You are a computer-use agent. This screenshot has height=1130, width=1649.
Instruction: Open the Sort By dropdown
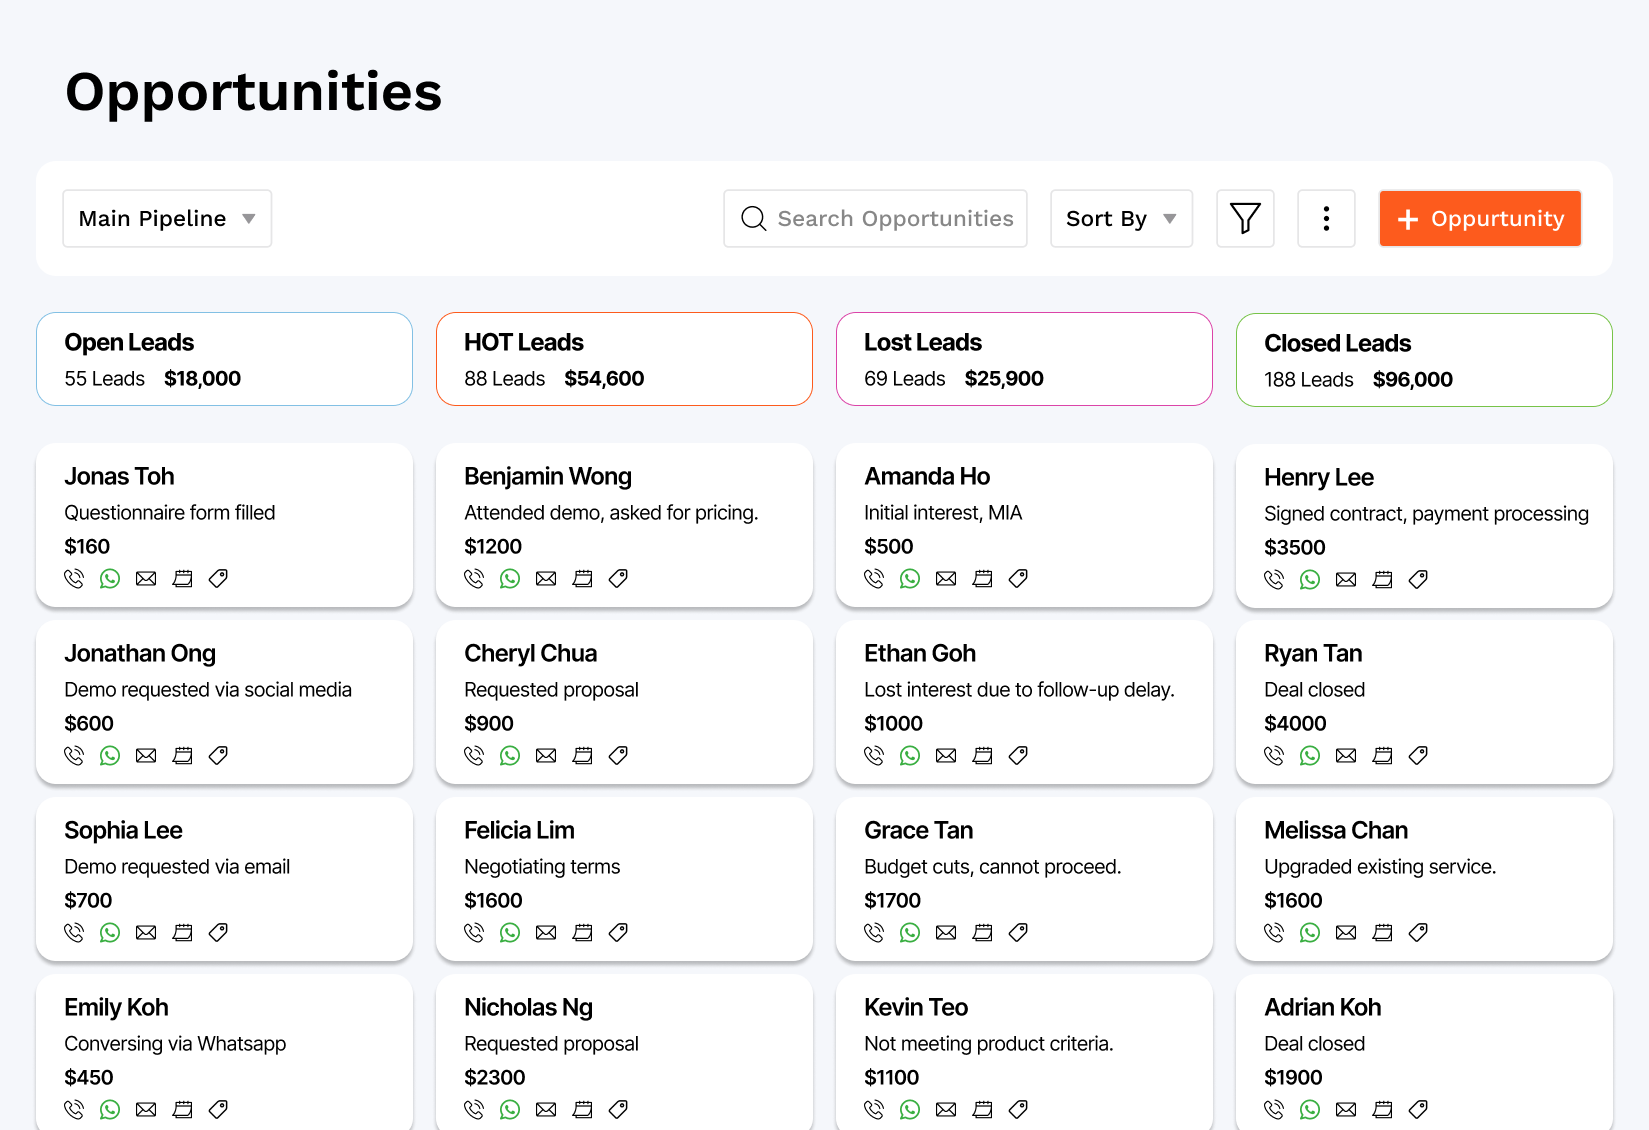pyautogui.click(x=1121, y=218)
